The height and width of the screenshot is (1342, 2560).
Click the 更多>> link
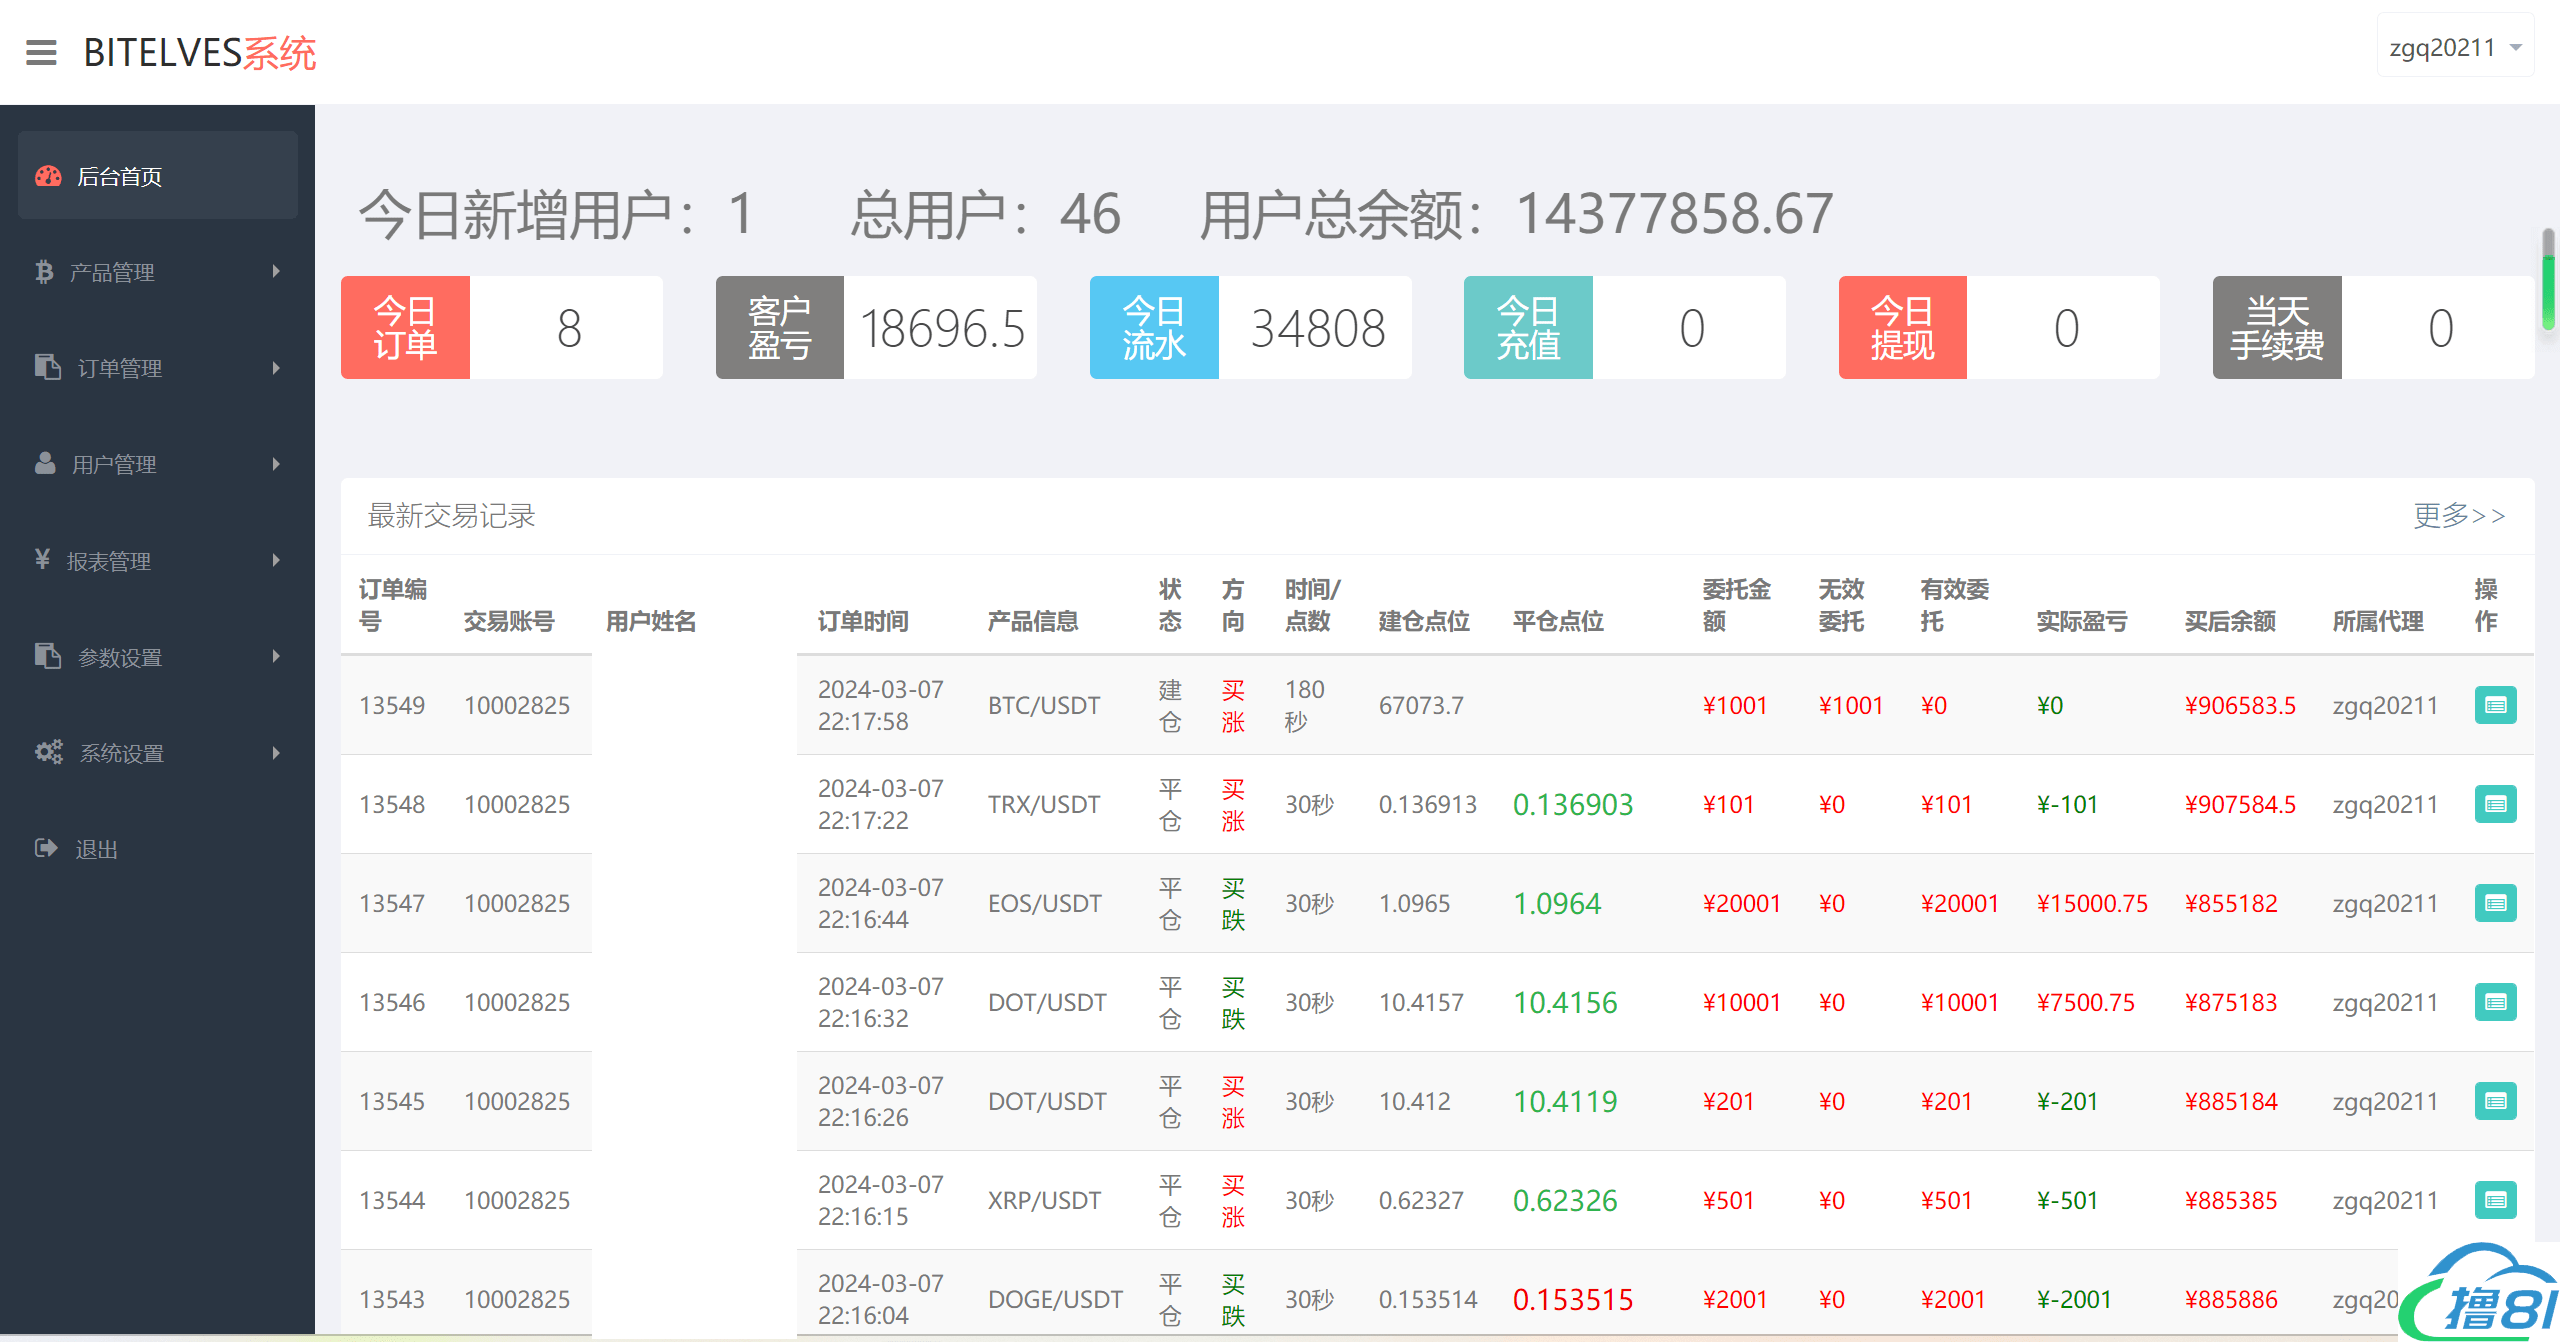[x=2458, y=516]
